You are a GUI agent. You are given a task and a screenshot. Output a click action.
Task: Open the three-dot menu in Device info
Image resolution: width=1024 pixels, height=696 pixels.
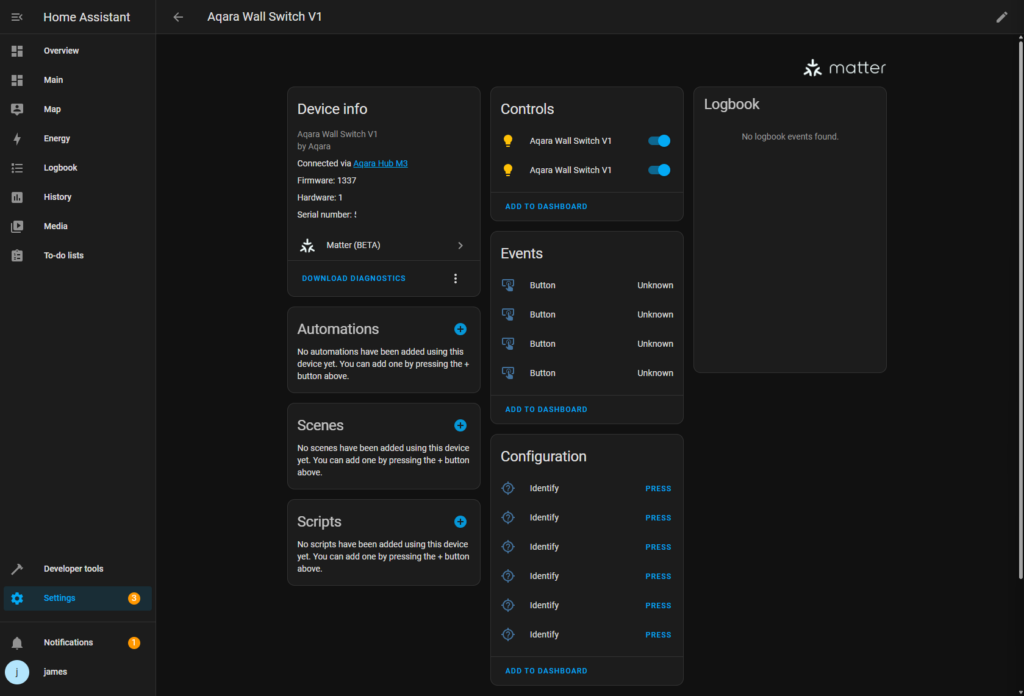(x=455, y=278)
